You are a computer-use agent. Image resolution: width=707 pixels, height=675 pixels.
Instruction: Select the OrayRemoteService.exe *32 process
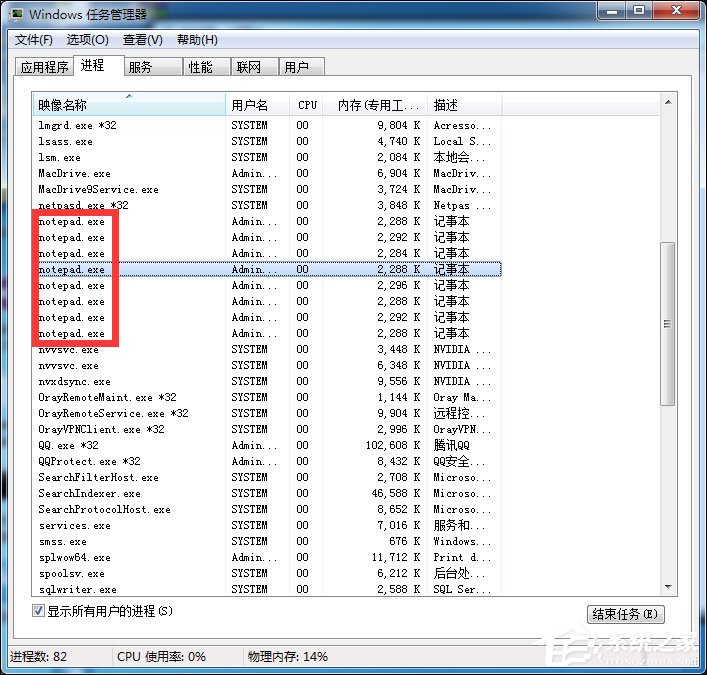click(x=267, y=413)
